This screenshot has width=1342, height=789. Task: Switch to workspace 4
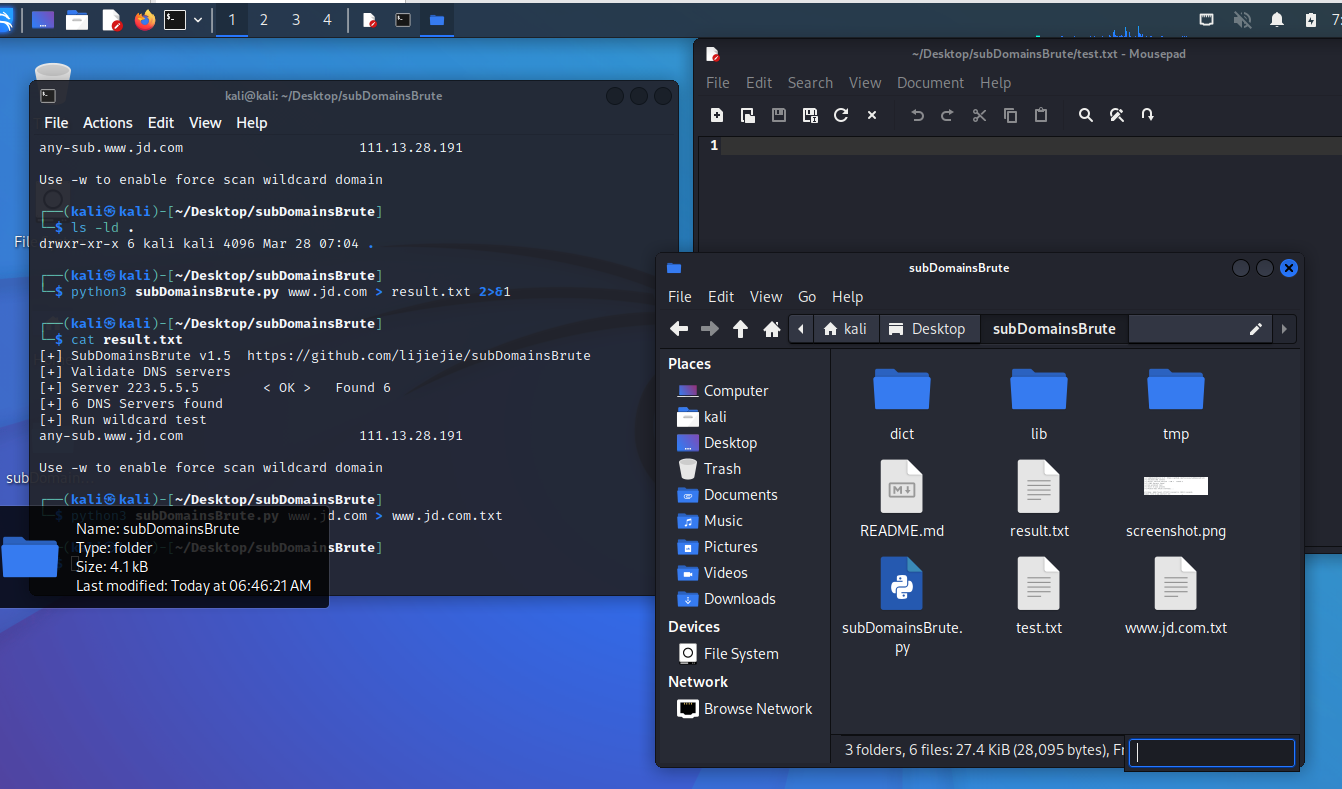[327, 19]
